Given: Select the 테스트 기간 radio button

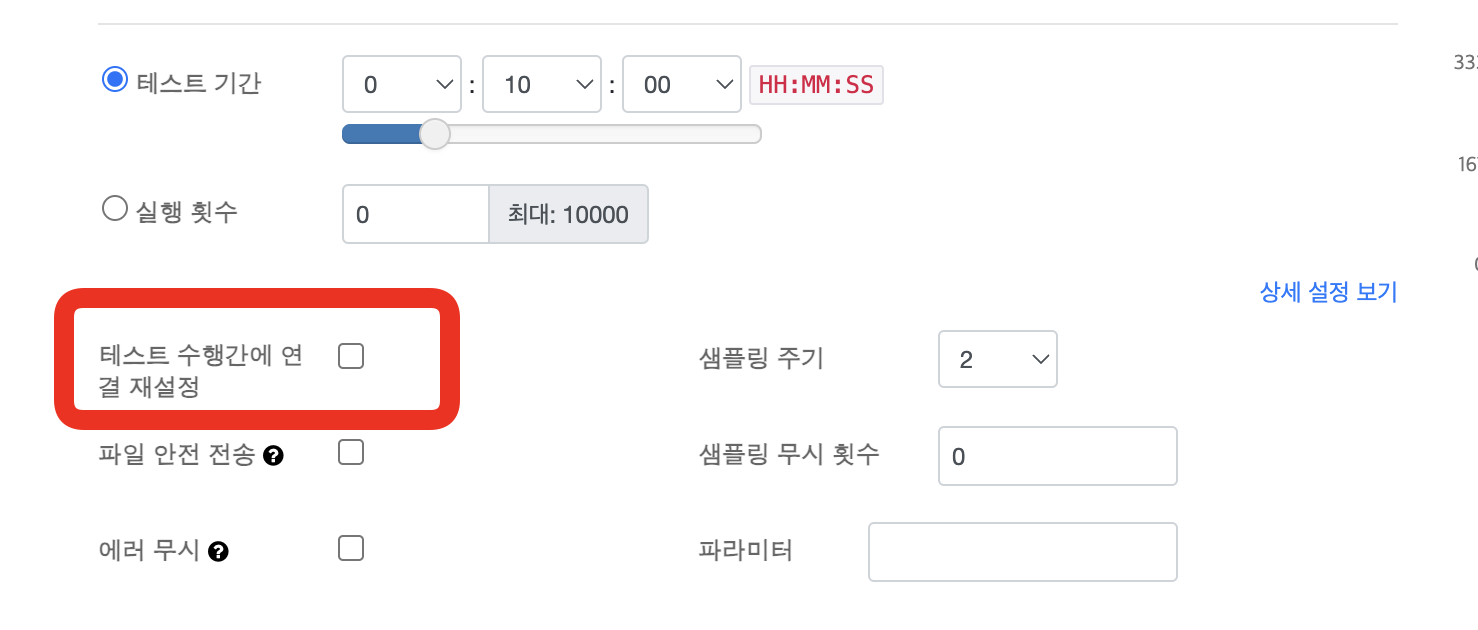Looking at the screenshot, I should click(115, 80).
